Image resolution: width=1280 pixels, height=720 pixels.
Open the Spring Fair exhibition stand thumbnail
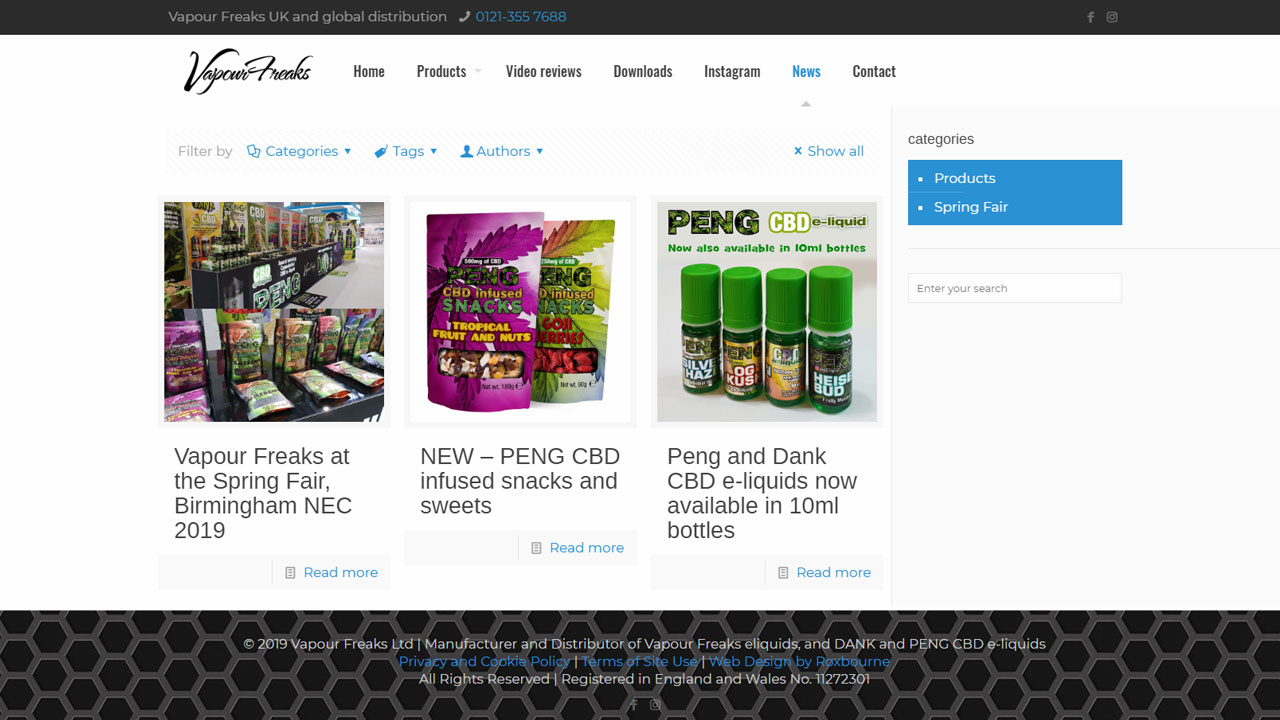point(274,312)
